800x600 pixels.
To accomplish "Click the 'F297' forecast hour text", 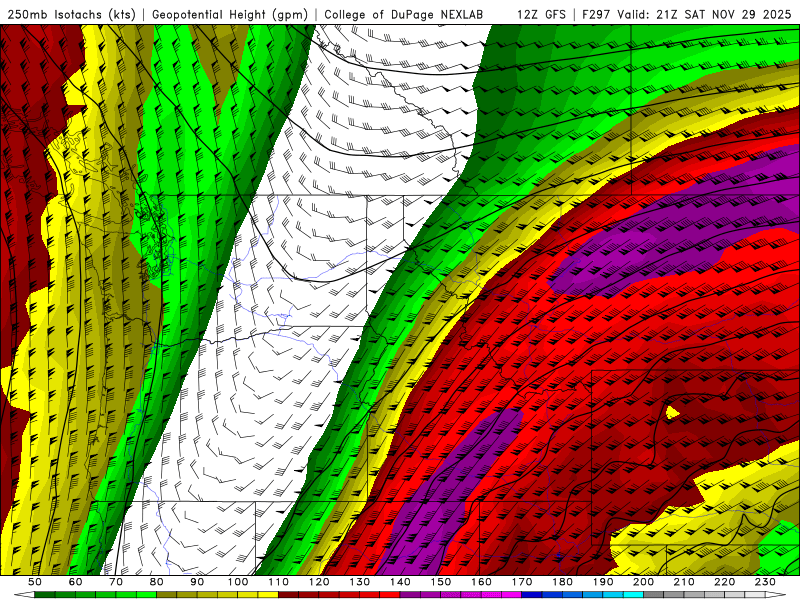I will [597, 15].
